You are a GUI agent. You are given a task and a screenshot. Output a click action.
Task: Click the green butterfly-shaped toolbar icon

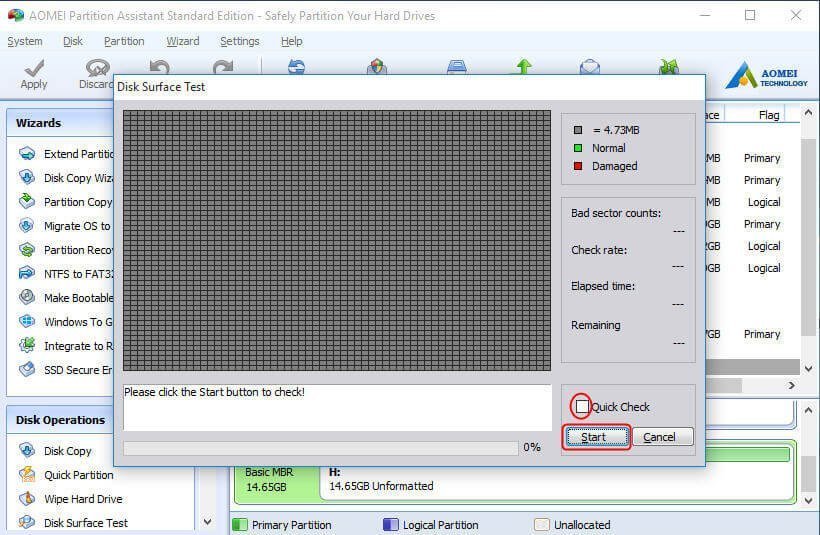669,66
